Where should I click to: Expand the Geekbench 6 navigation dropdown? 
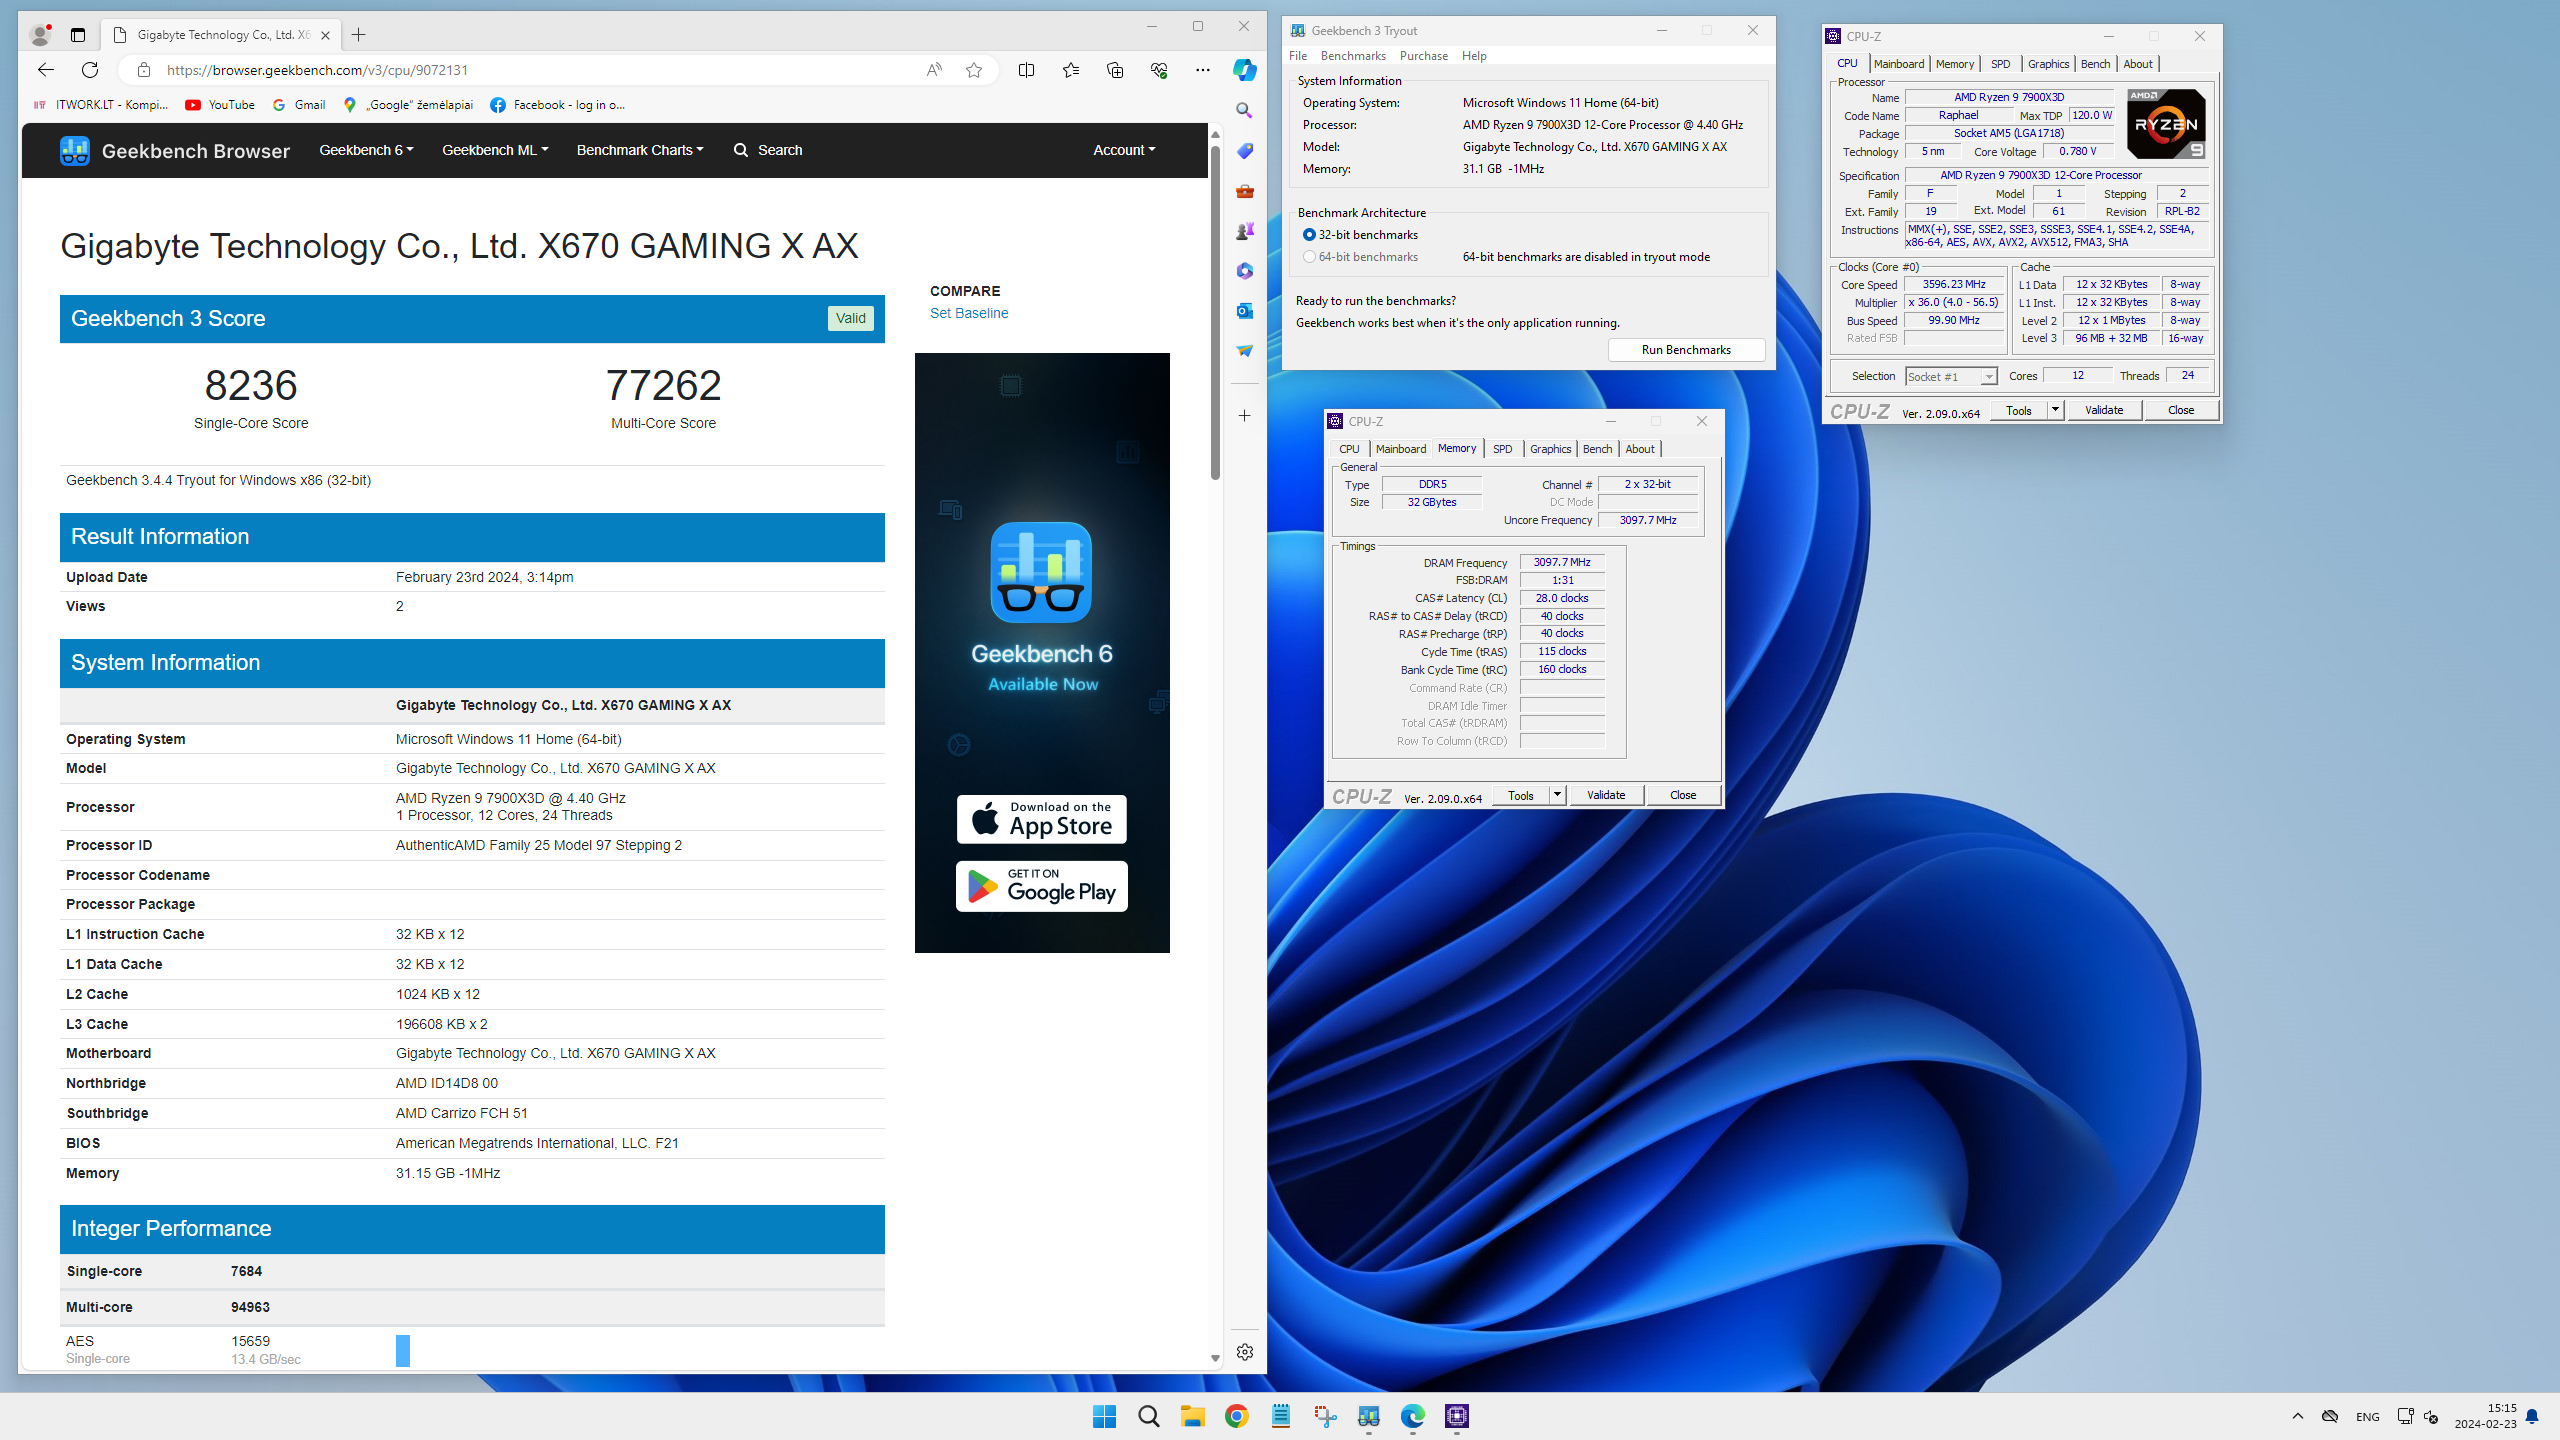(366, 150)
